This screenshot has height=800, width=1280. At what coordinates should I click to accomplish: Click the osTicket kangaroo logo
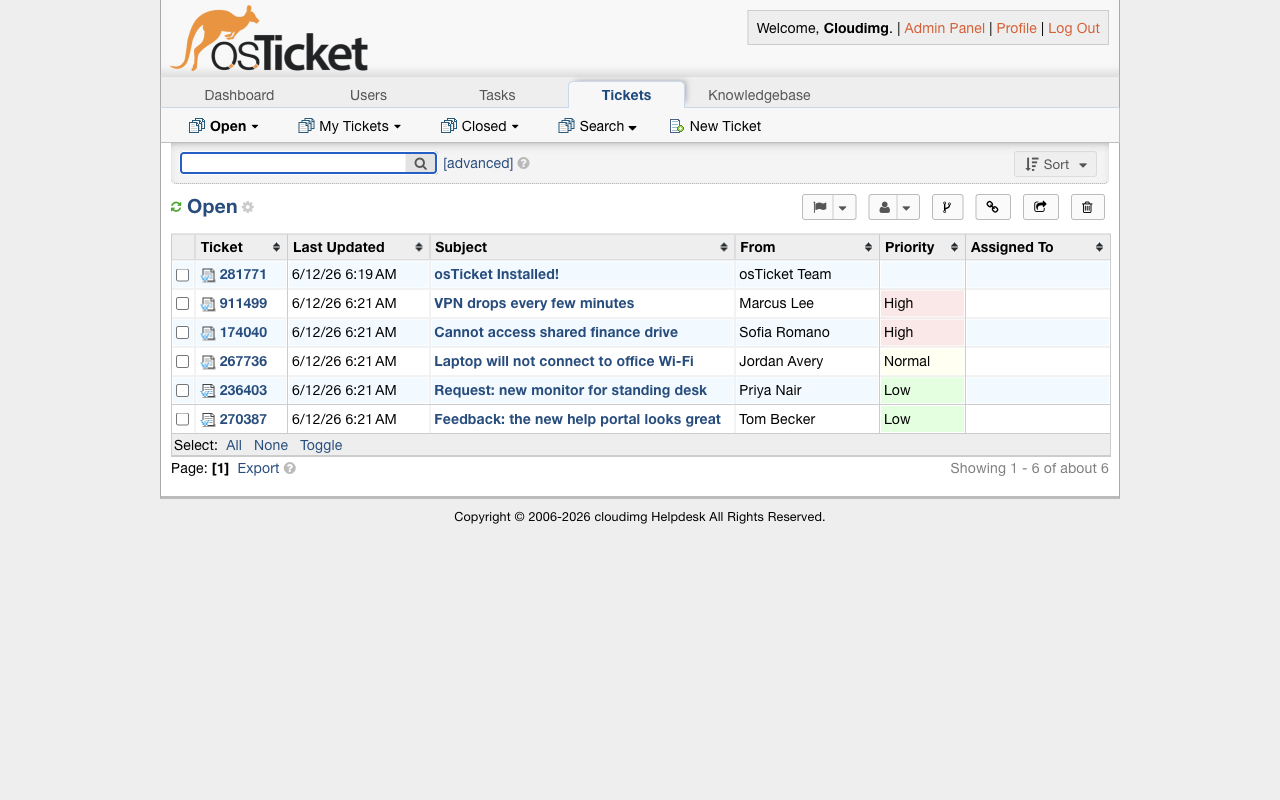point(269,39)
